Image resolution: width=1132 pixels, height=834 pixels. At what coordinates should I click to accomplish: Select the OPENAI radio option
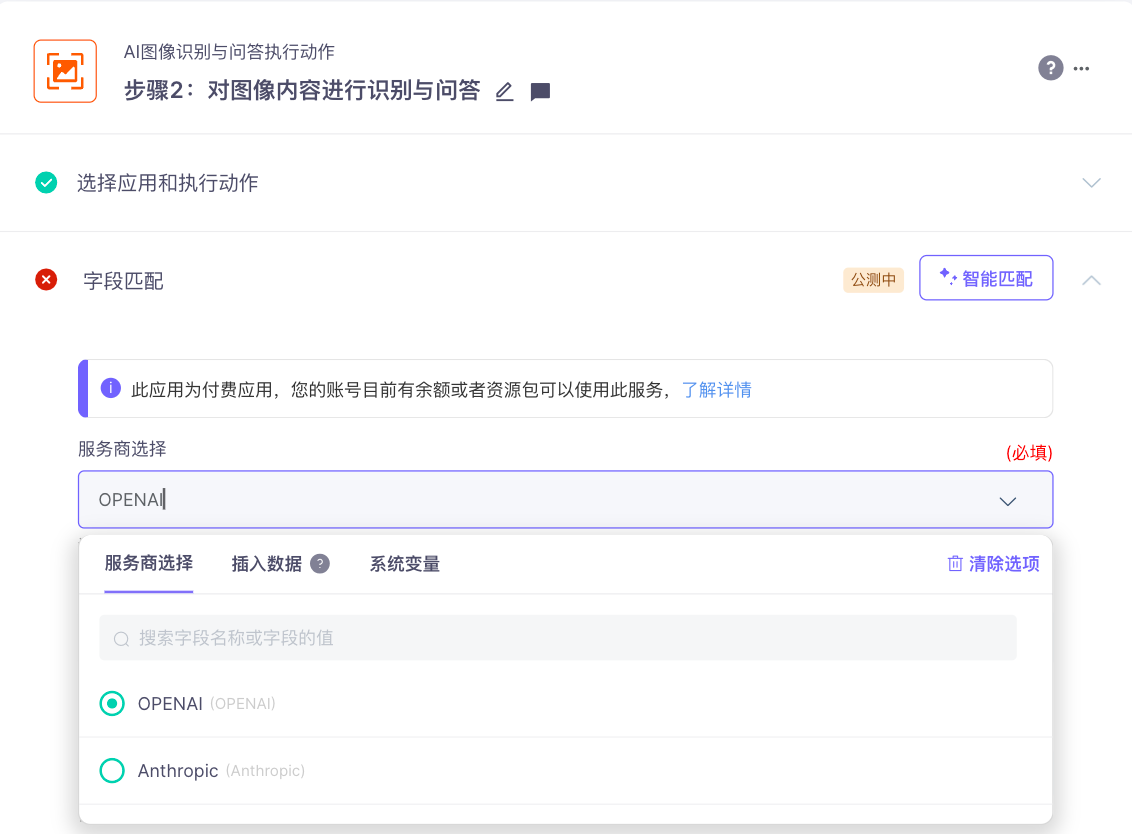pos(112,703)
